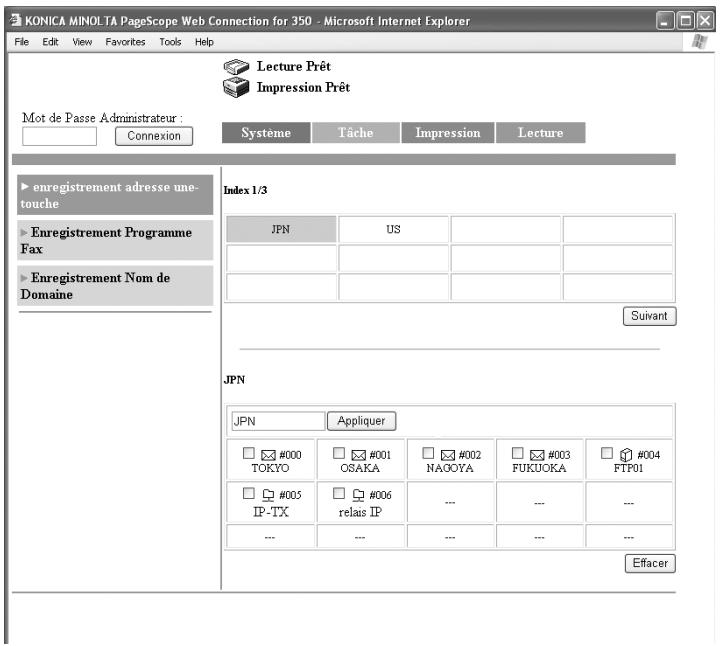Click the Suivant button
723x646 pixels.
click(x=649, y=316)
